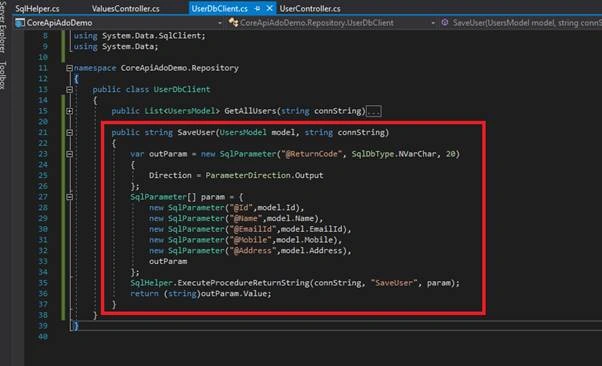Click SqlDbType.NVarChar on line 23
The height and width of the screenshot is (366, 602).
click(394, 154)
